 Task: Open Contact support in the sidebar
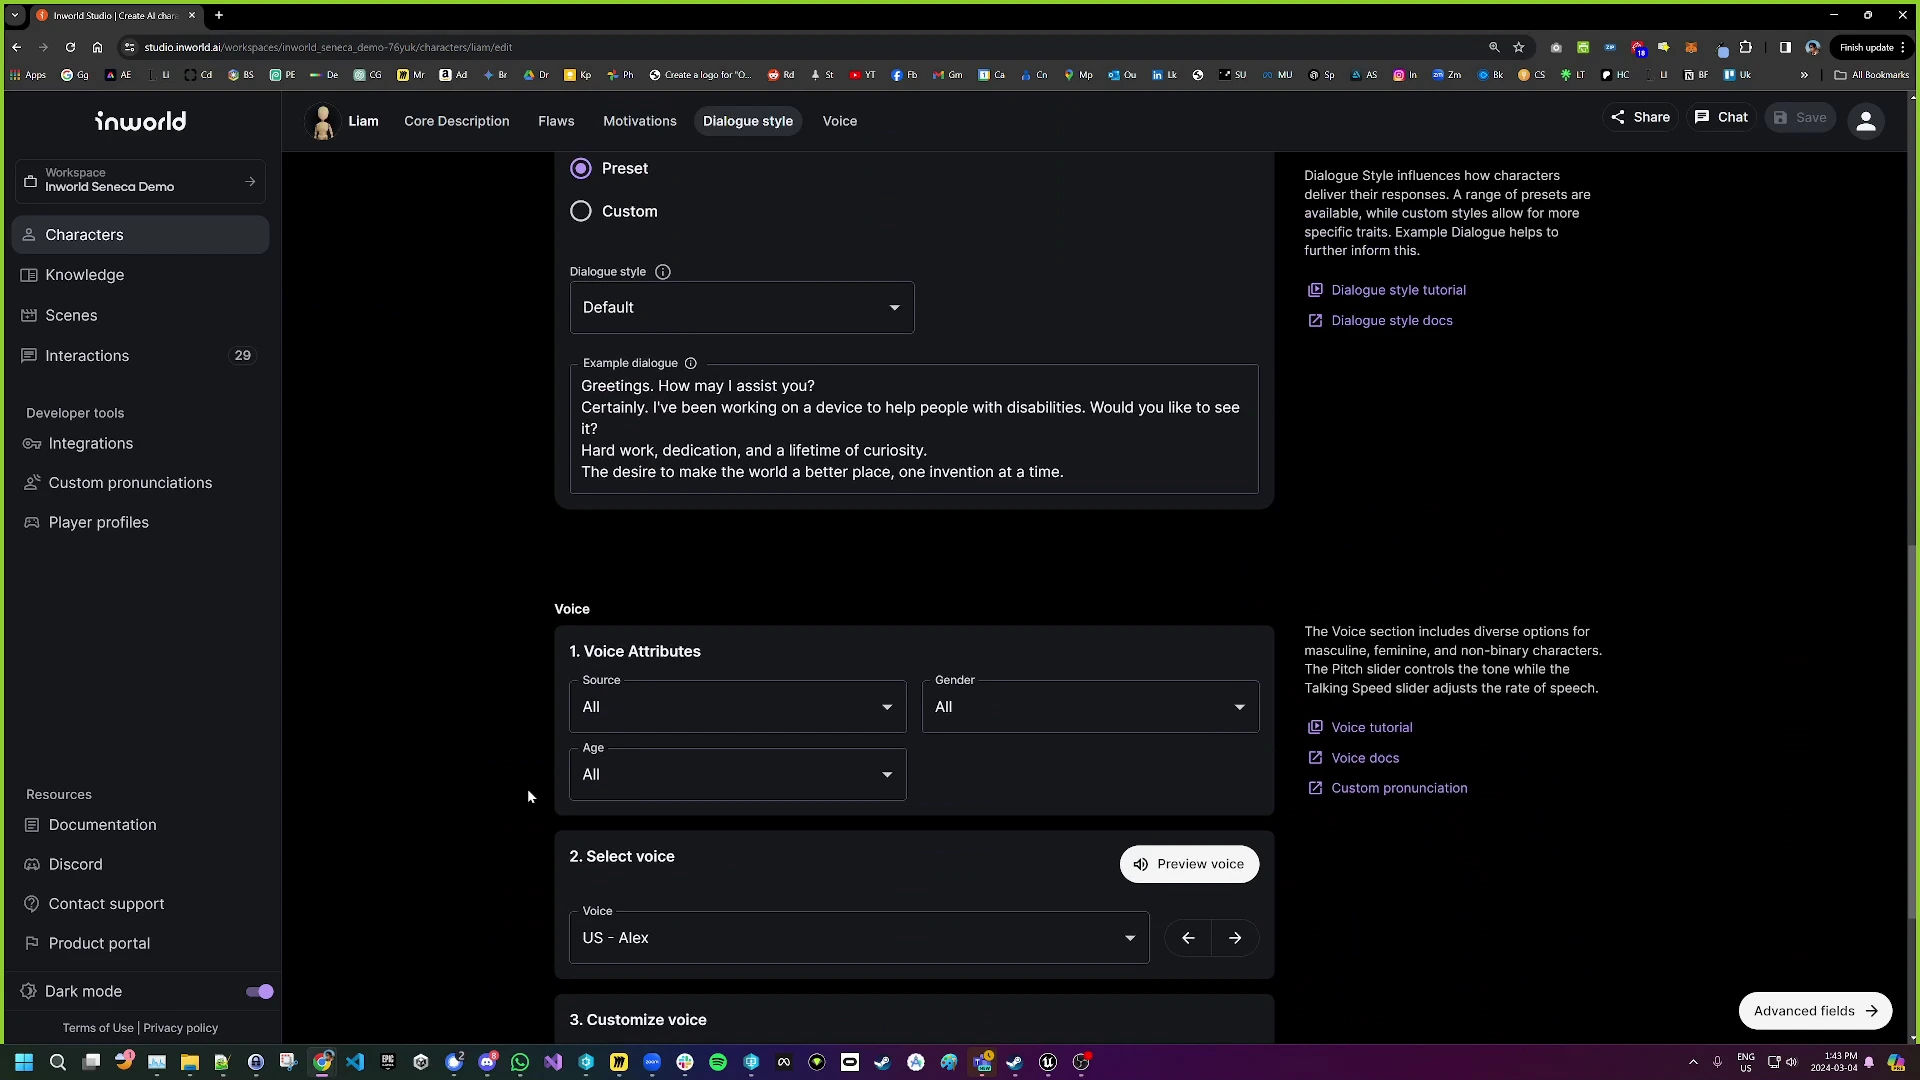106,904
